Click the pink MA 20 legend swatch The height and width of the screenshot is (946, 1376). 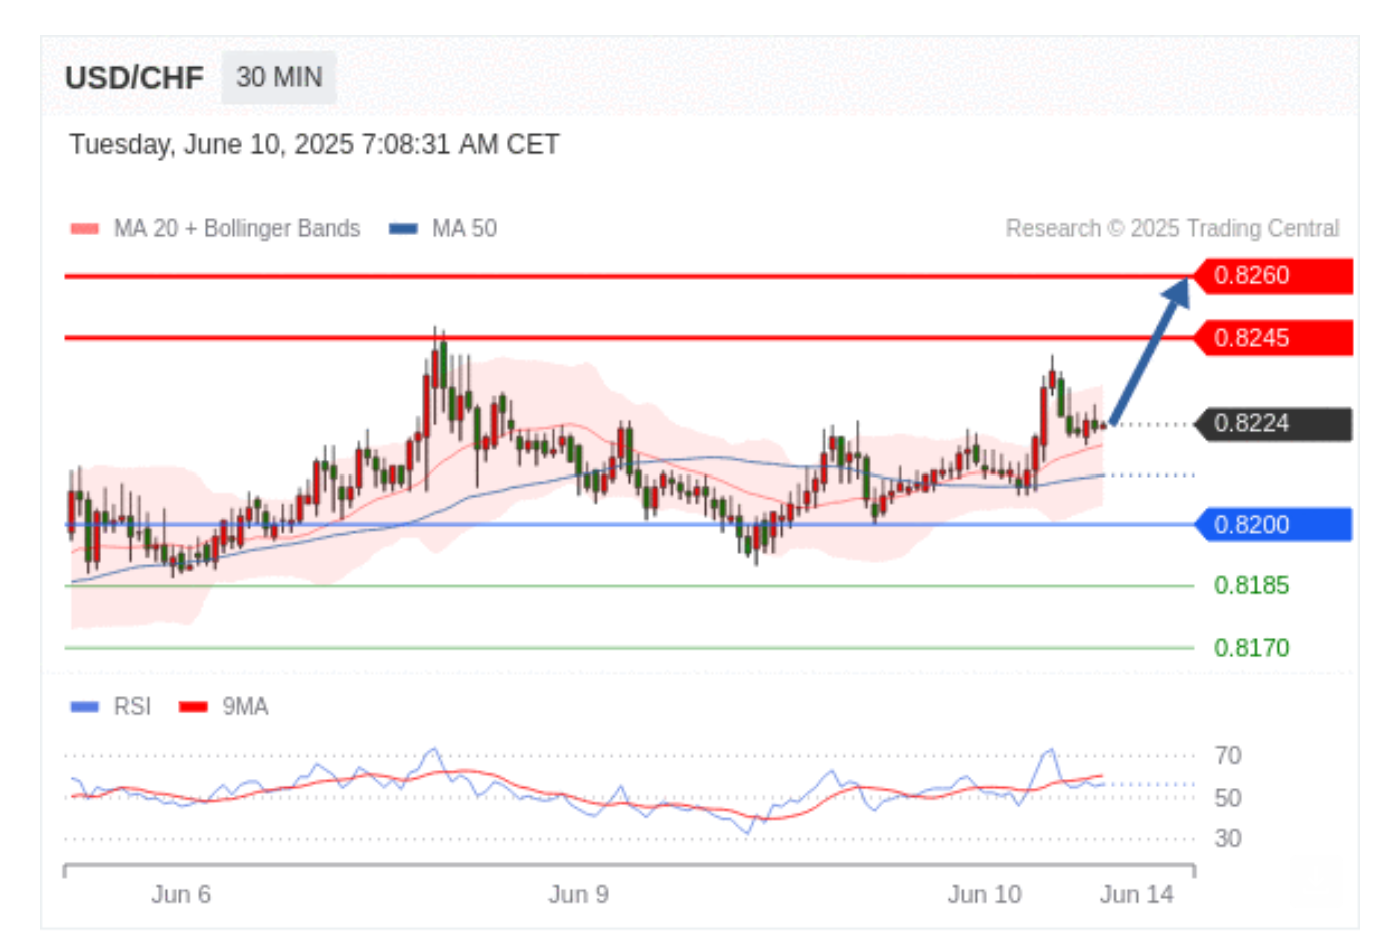85,229
